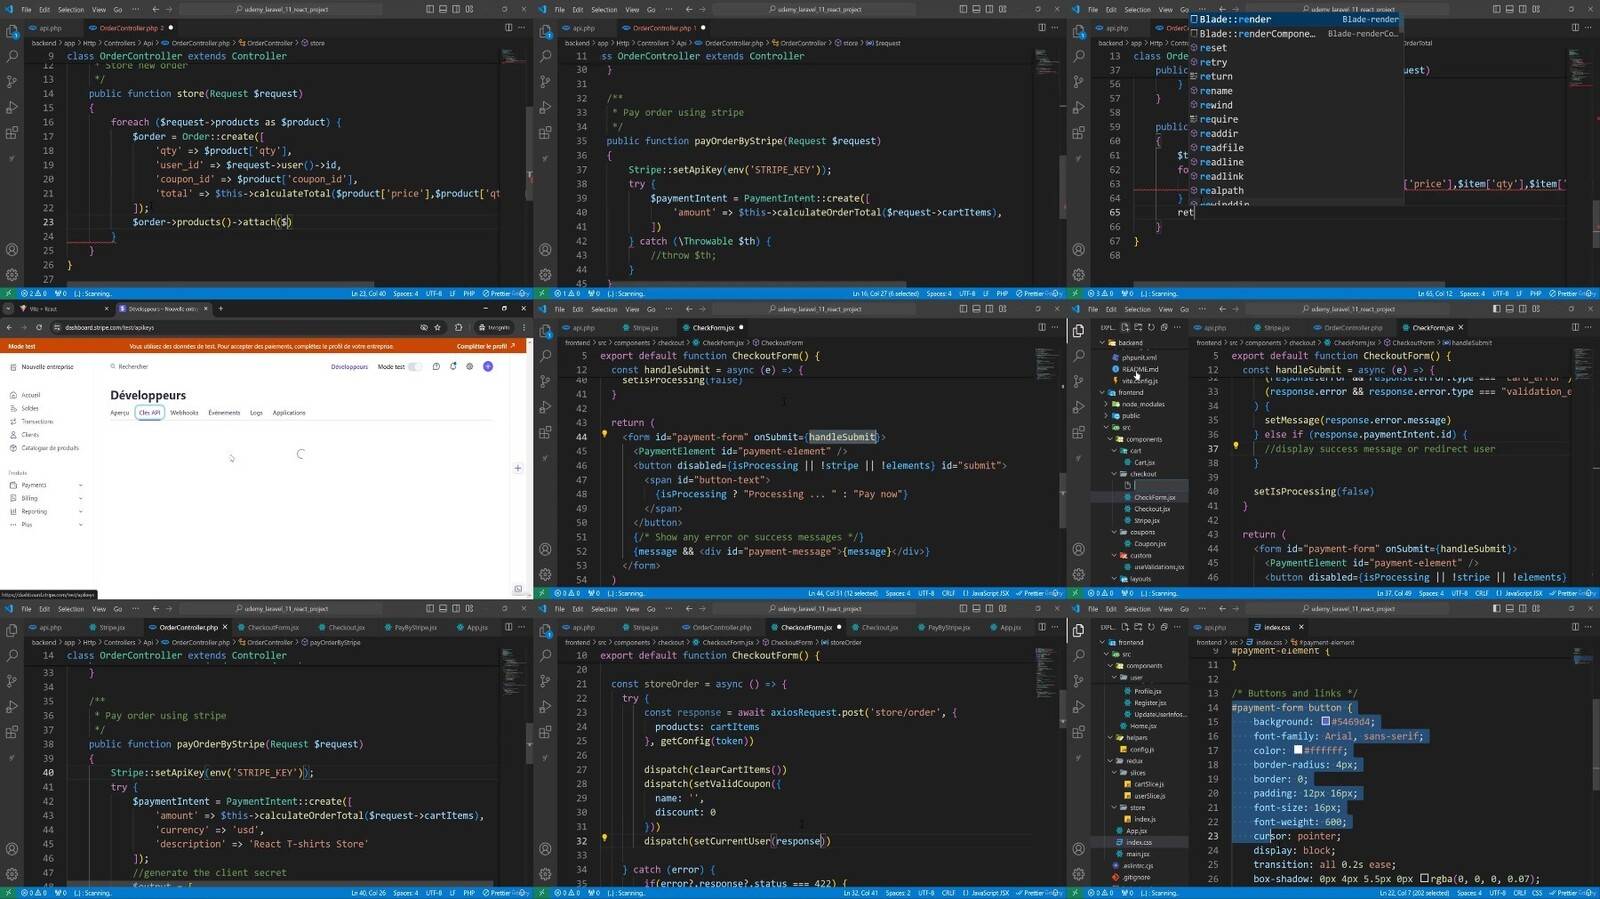Click the lightbulb on line 32 in storeOrder window

coord(604,839)
